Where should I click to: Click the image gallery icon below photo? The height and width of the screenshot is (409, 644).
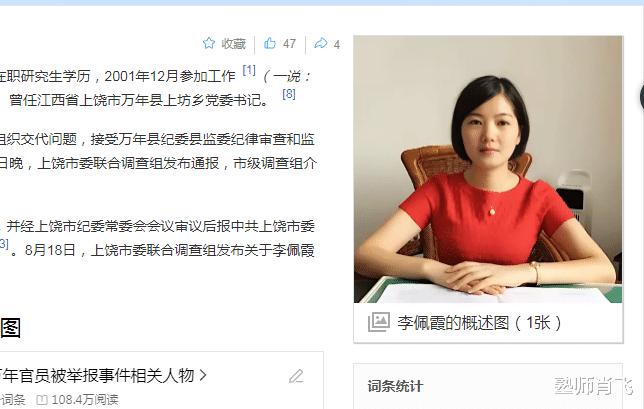click(x=378, y=322)
